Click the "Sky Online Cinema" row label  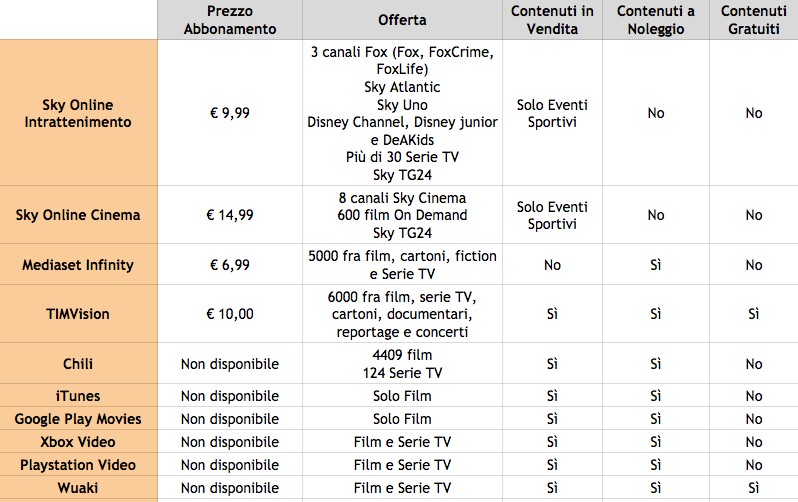[x=78, y=215]
